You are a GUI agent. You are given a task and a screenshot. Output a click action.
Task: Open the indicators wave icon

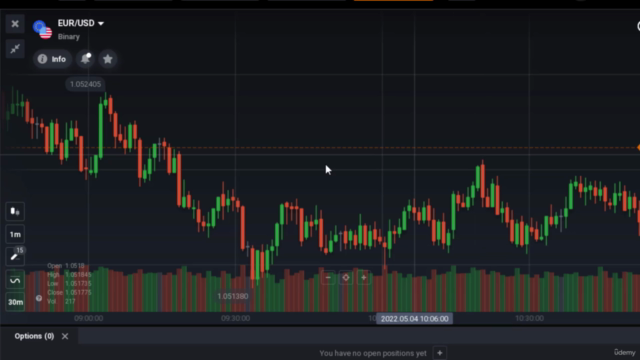coord(15,280)
